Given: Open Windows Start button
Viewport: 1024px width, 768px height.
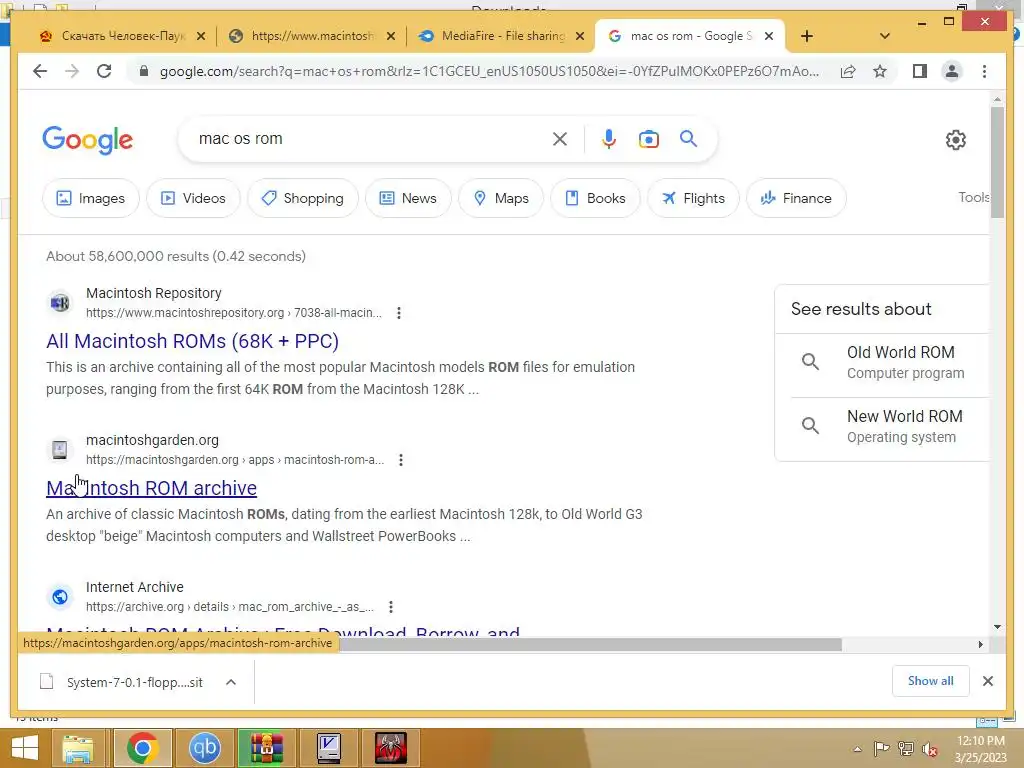Looking at the screenshot, I should pyautogui.click(x=25, y=748).
